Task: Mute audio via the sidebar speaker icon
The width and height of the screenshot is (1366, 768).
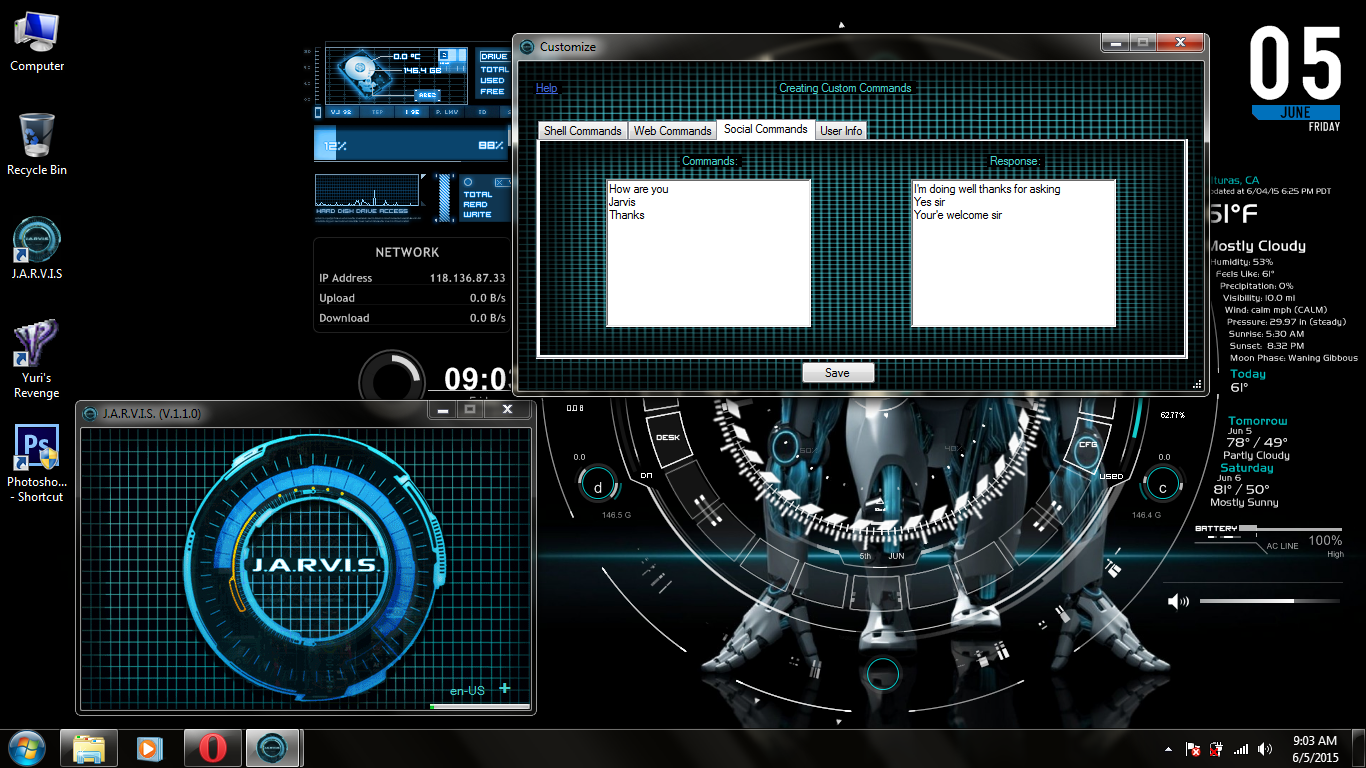Action: point(1179,601)
